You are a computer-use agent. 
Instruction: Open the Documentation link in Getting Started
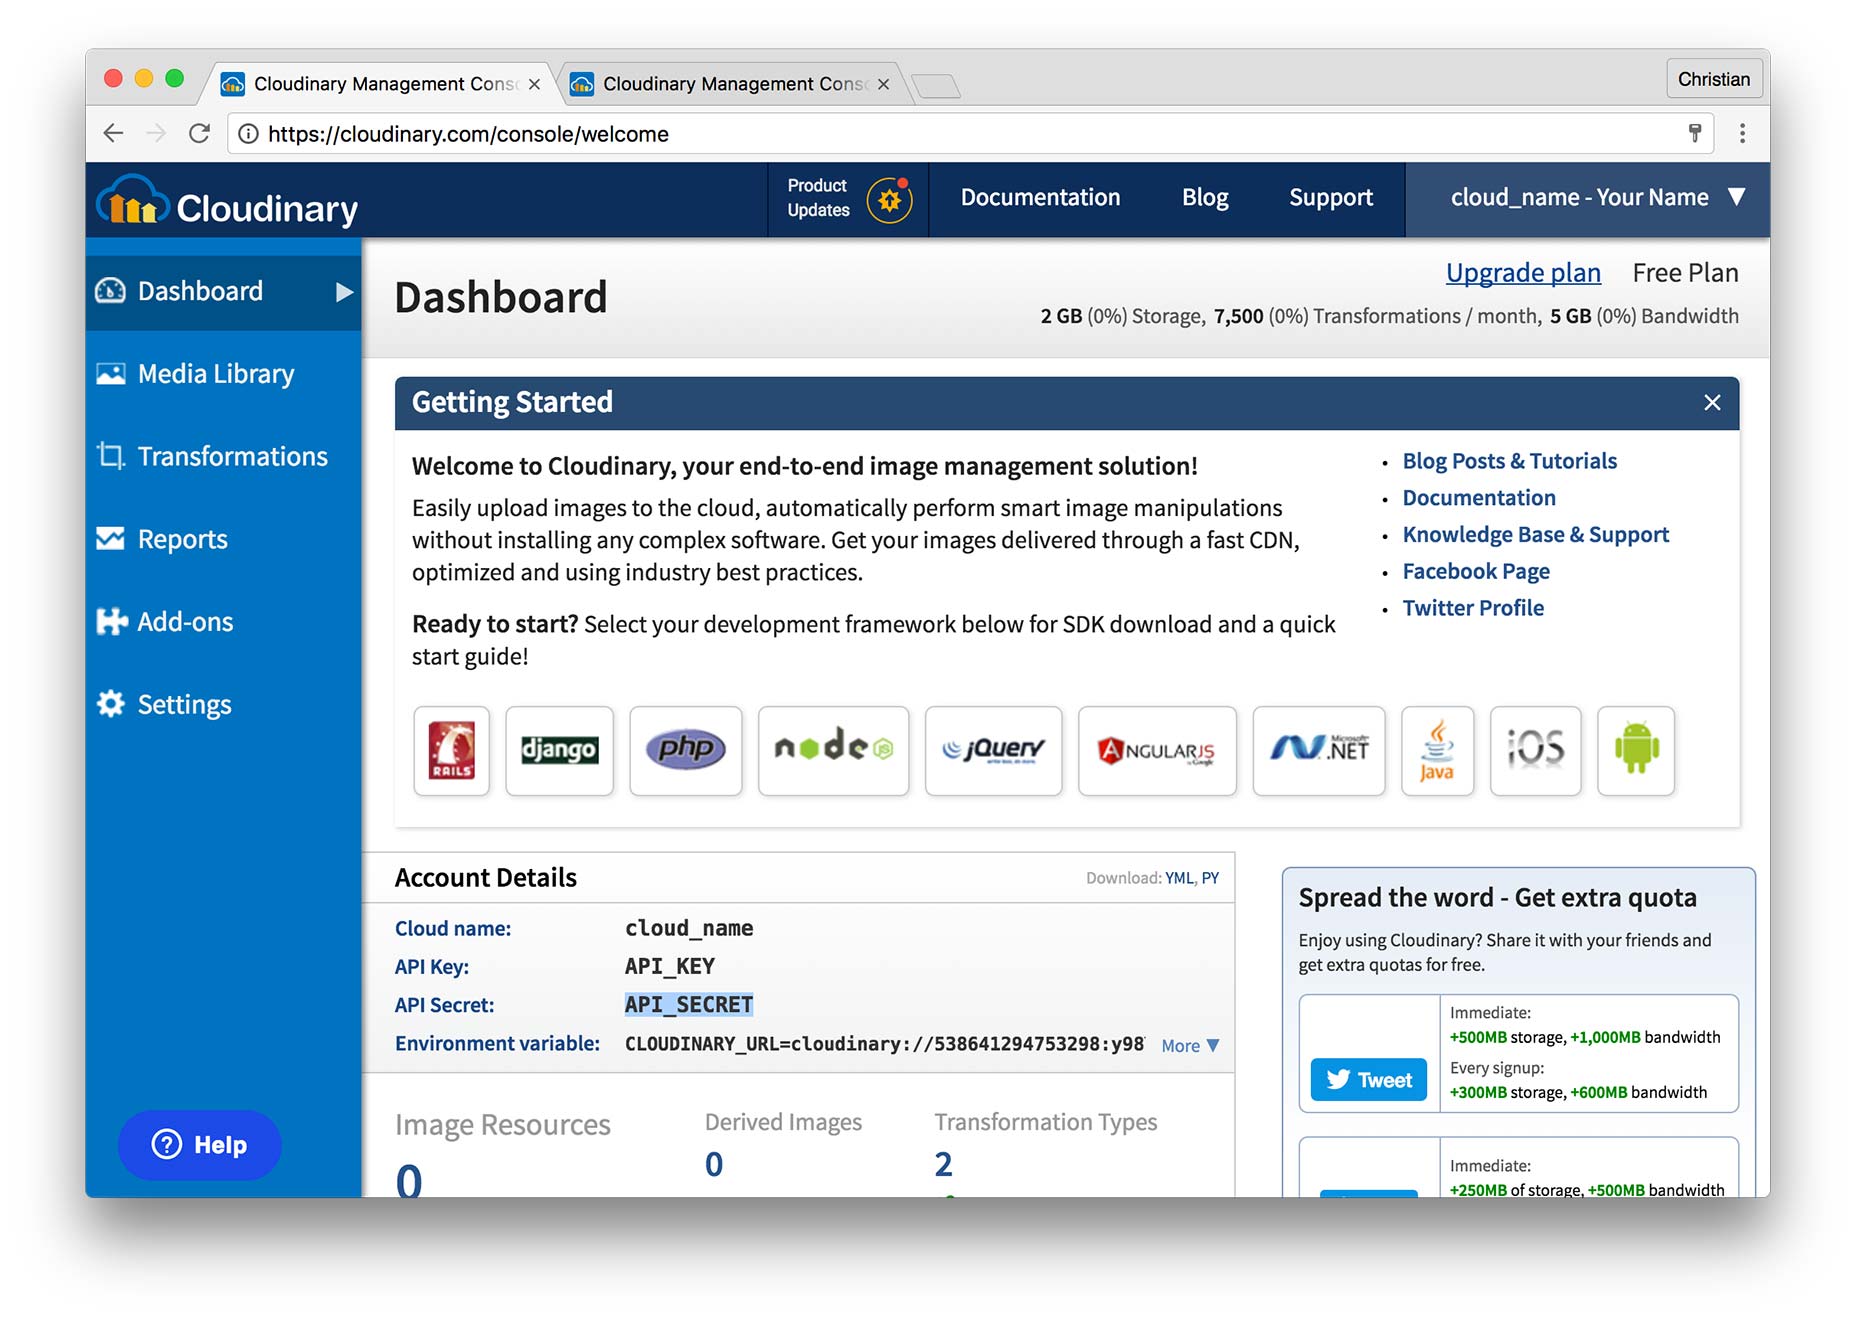click(x=1479, y=498)
